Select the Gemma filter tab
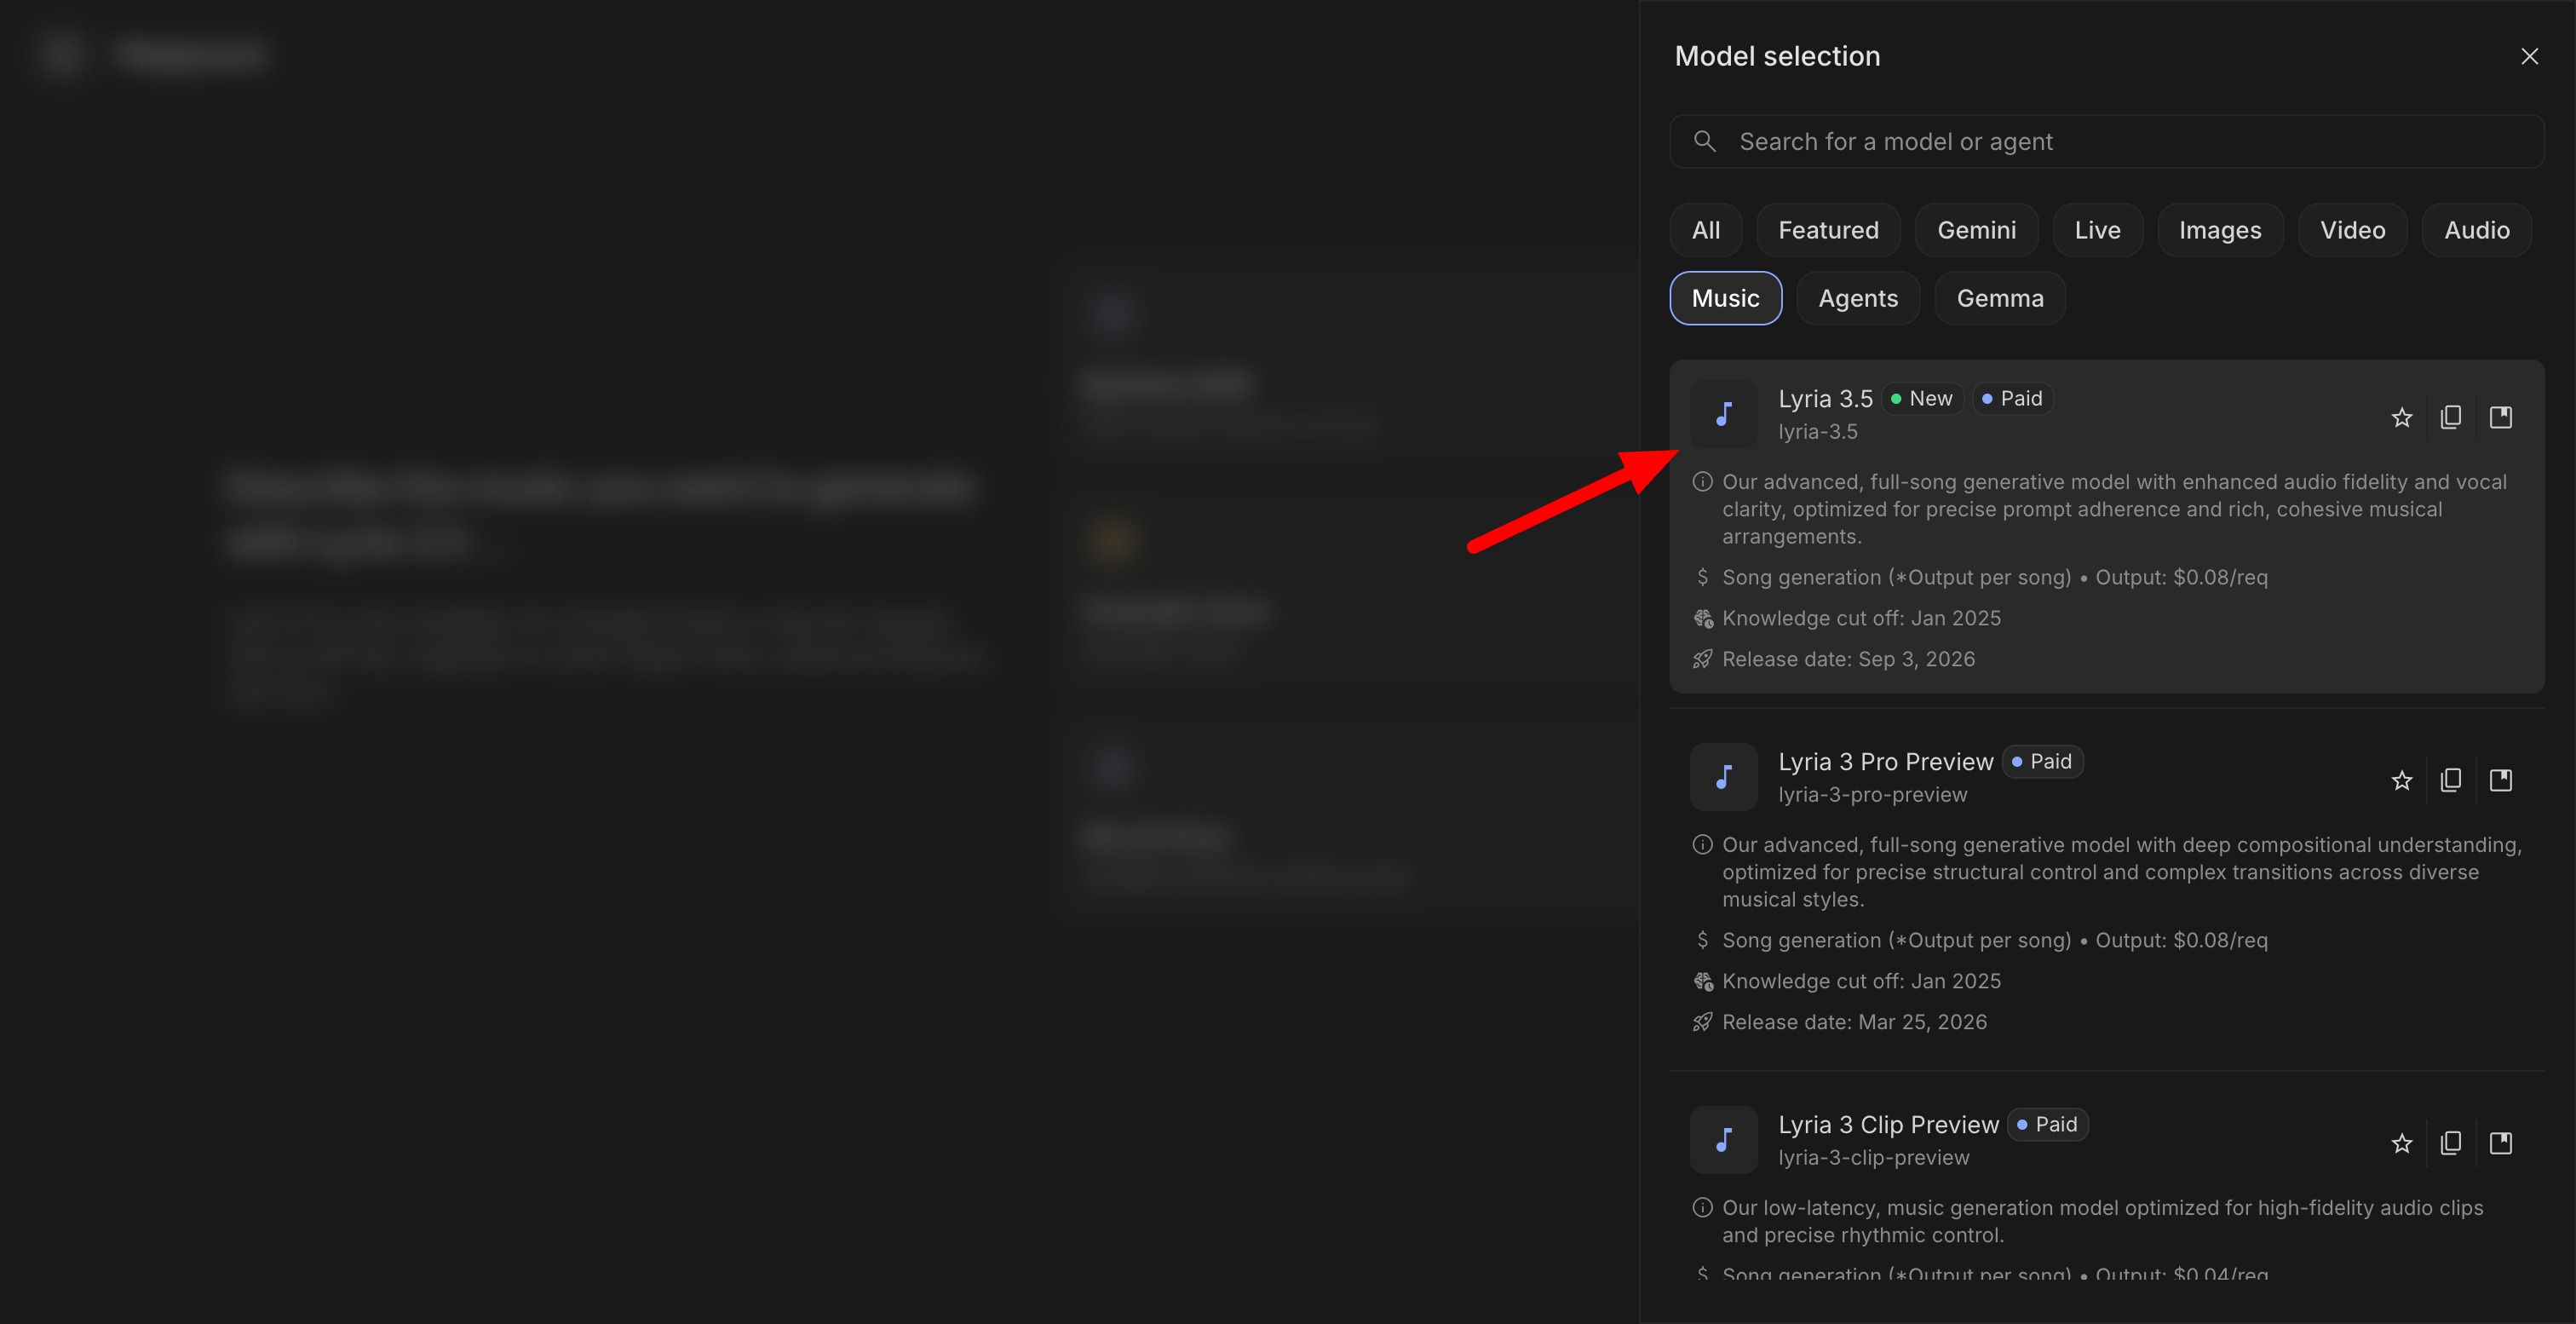This screenshot has width=2576, height=1324. 2000,298
